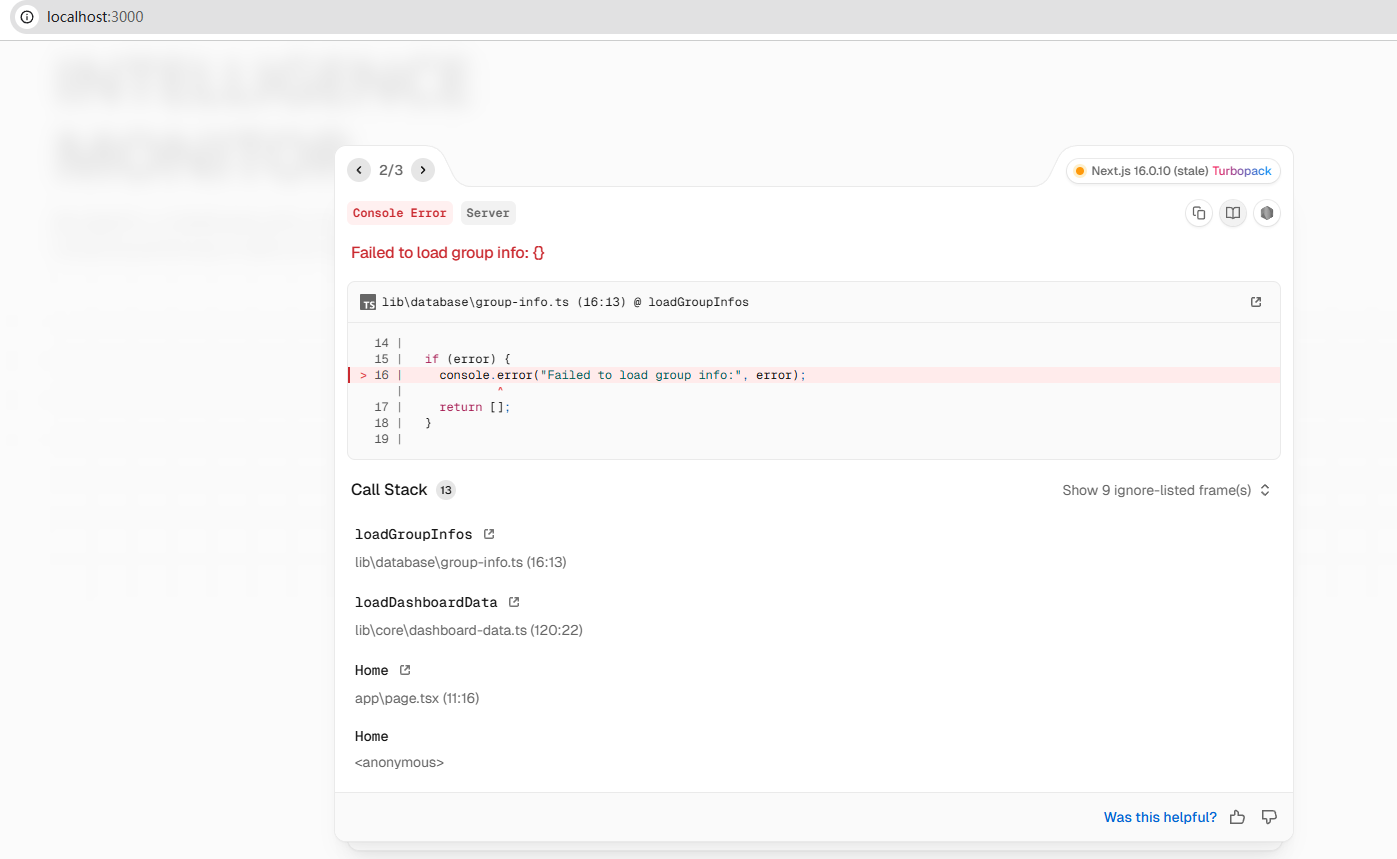Copy error info with the copy icon

point(1199,213)
